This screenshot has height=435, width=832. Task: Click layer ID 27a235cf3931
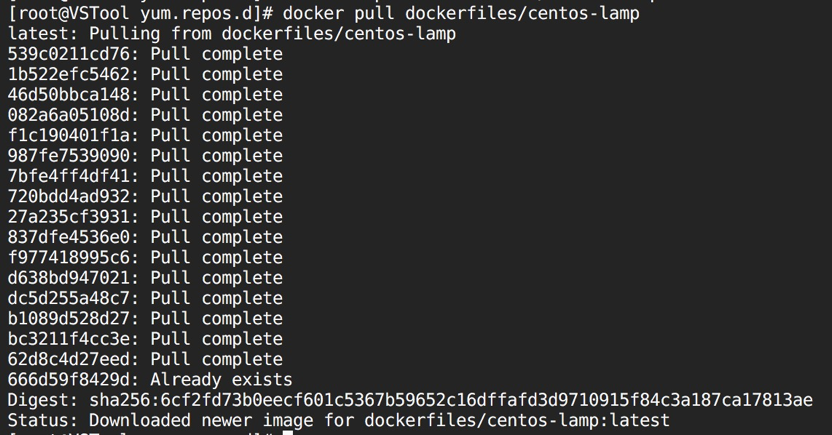click(68, 216)
